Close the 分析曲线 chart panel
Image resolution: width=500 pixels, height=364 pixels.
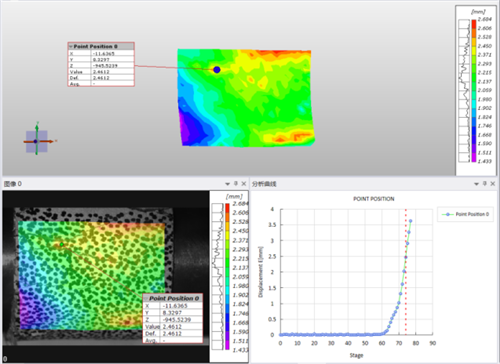coord(493,184)
